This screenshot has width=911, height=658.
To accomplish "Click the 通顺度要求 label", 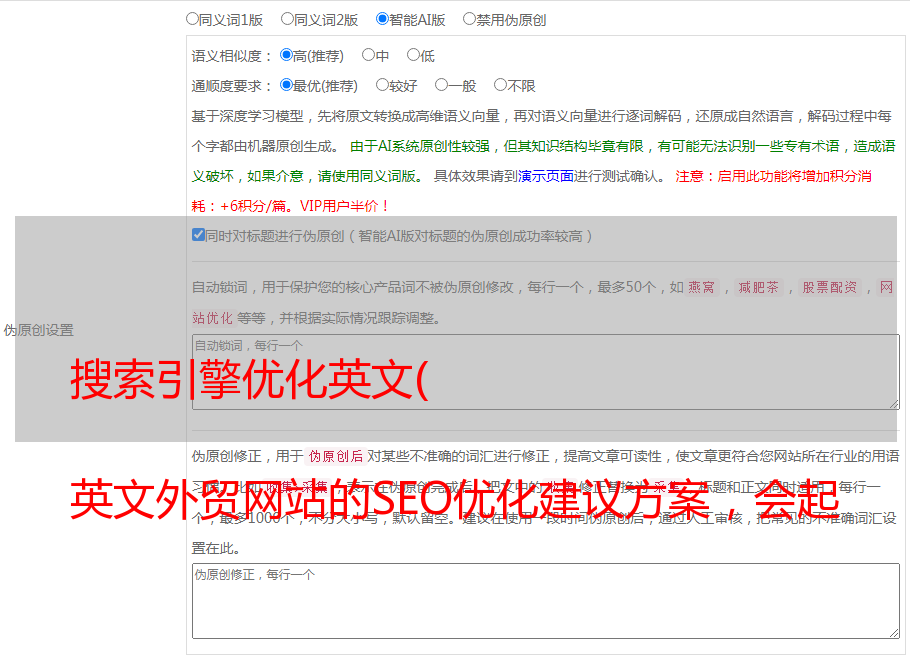I will tap(231, 87).
